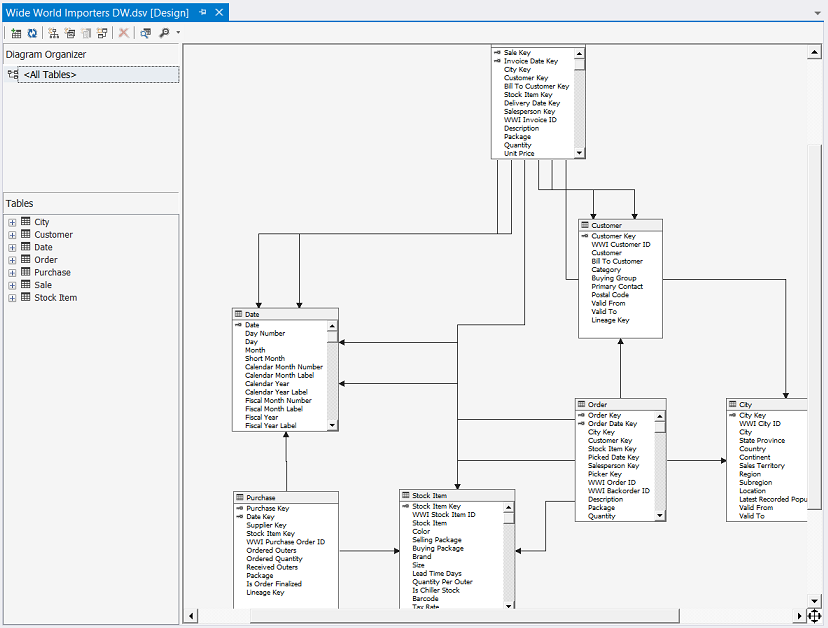This screenshot has height=628, width=828.
Task: Click the Sale Key column in diagram
Action: tap(517, 52)
